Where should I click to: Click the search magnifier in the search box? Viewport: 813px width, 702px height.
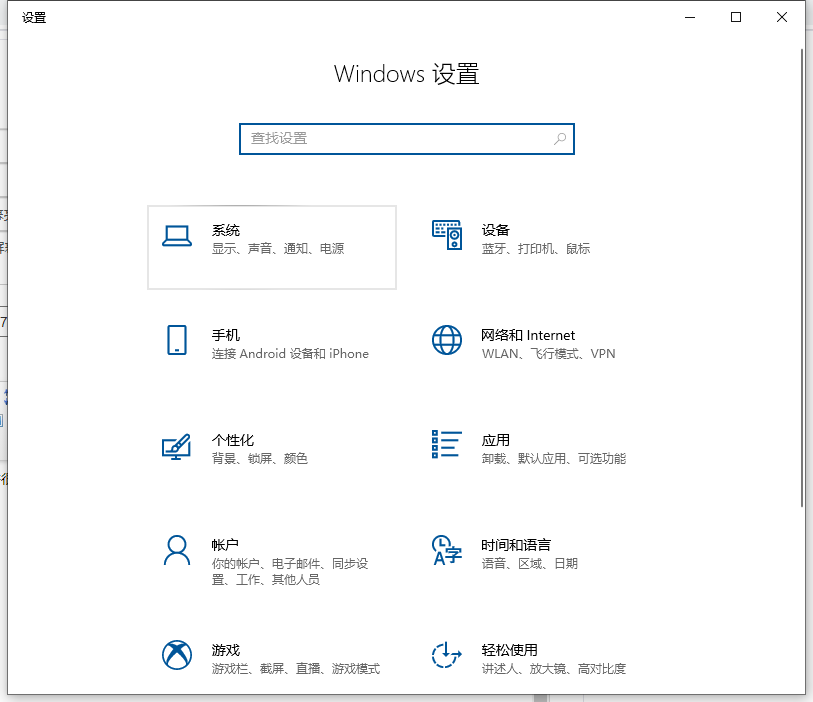560,139
